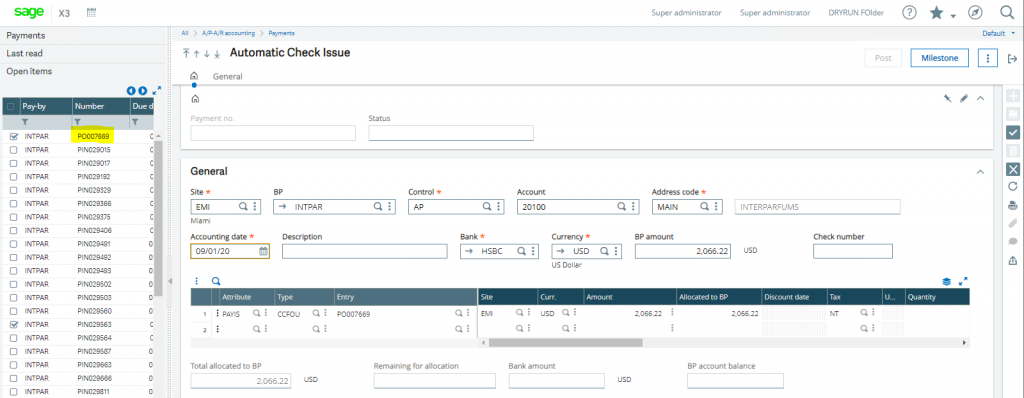This screenshot has width=1024, height=398.
Task: Click the search magnifier in header
Action: coord(1007,12)
